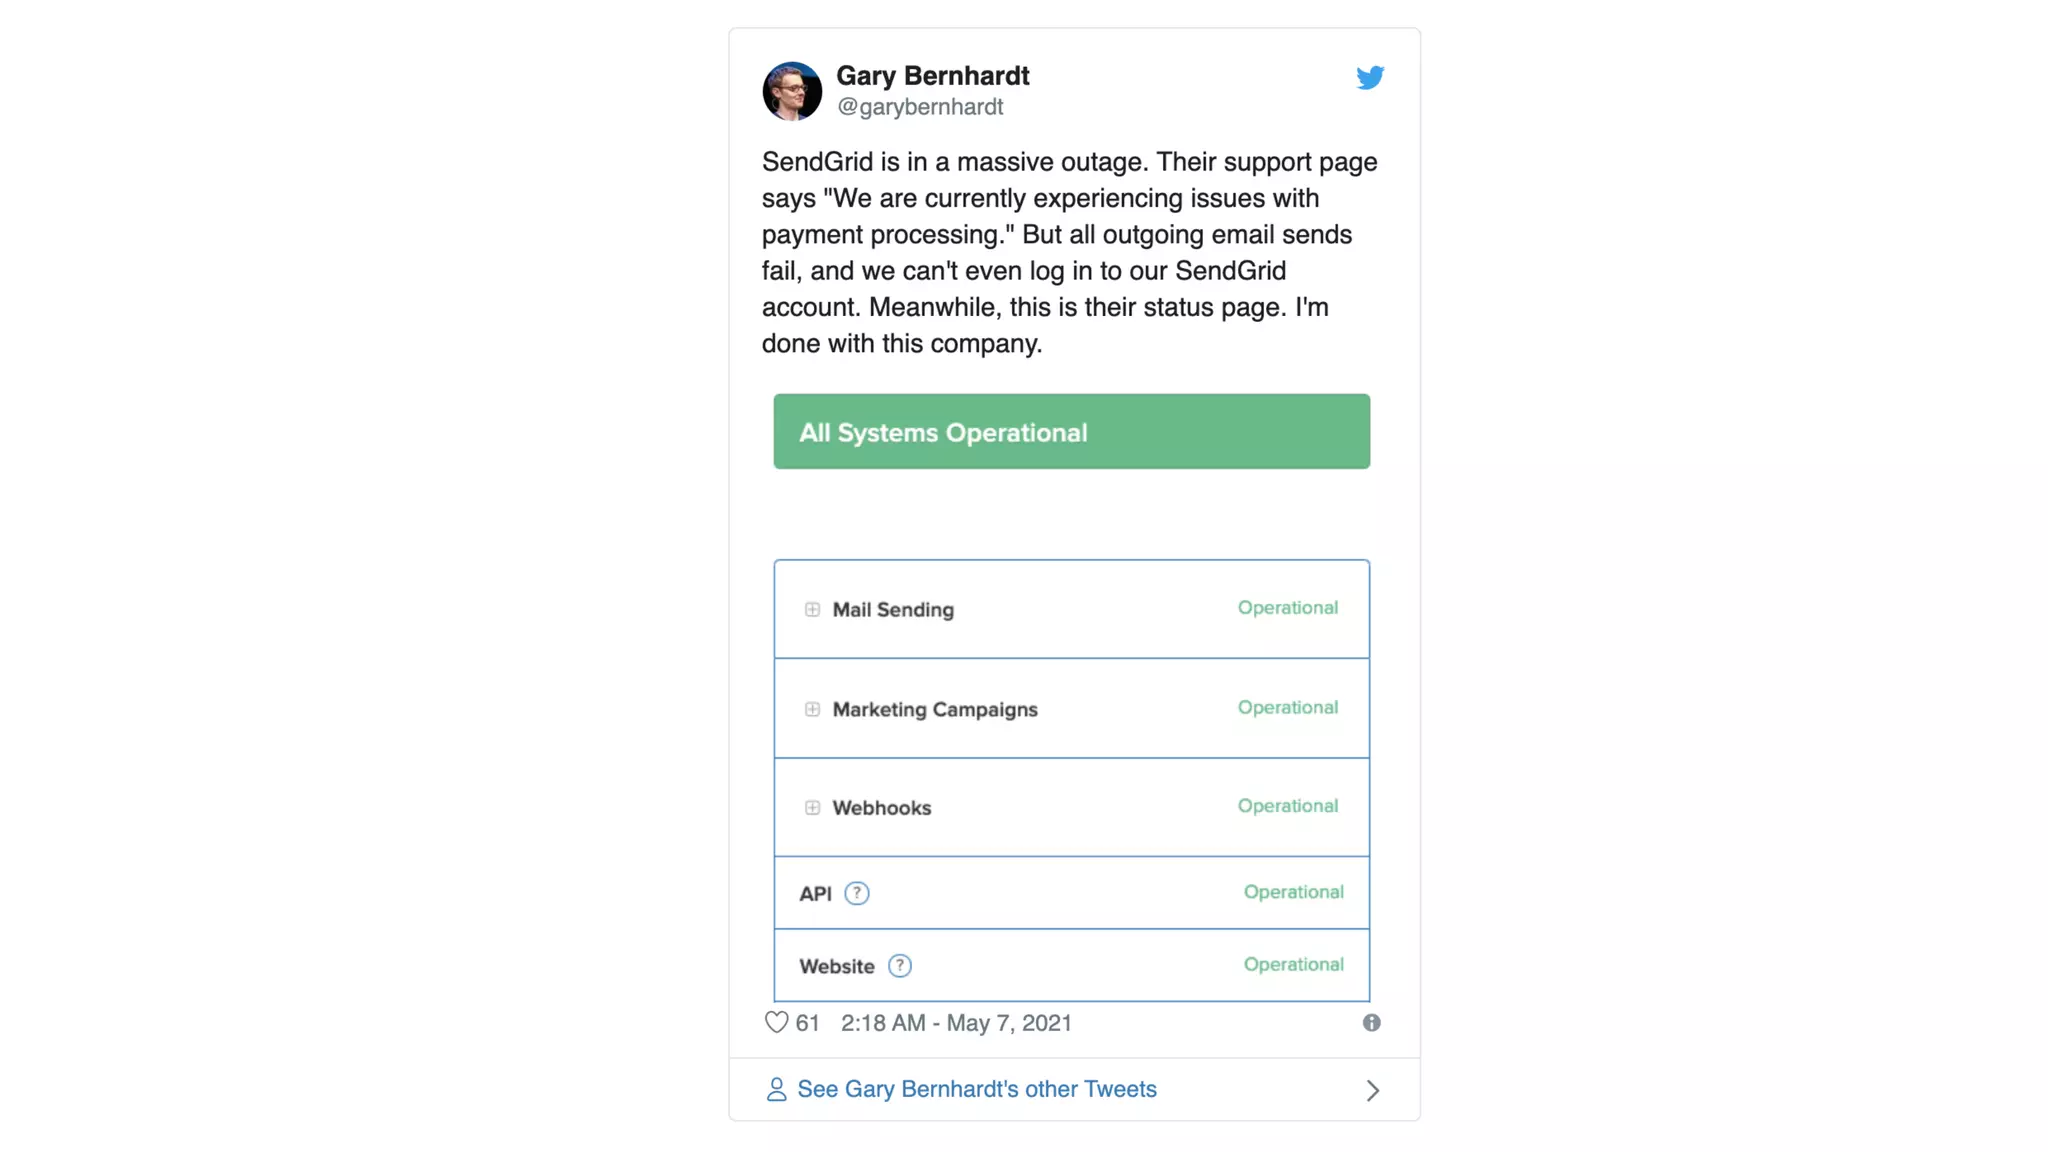Screen dimensions: 2048x1152
Task: Click the Website Operational status label
Action: (x=1293, y=965)
